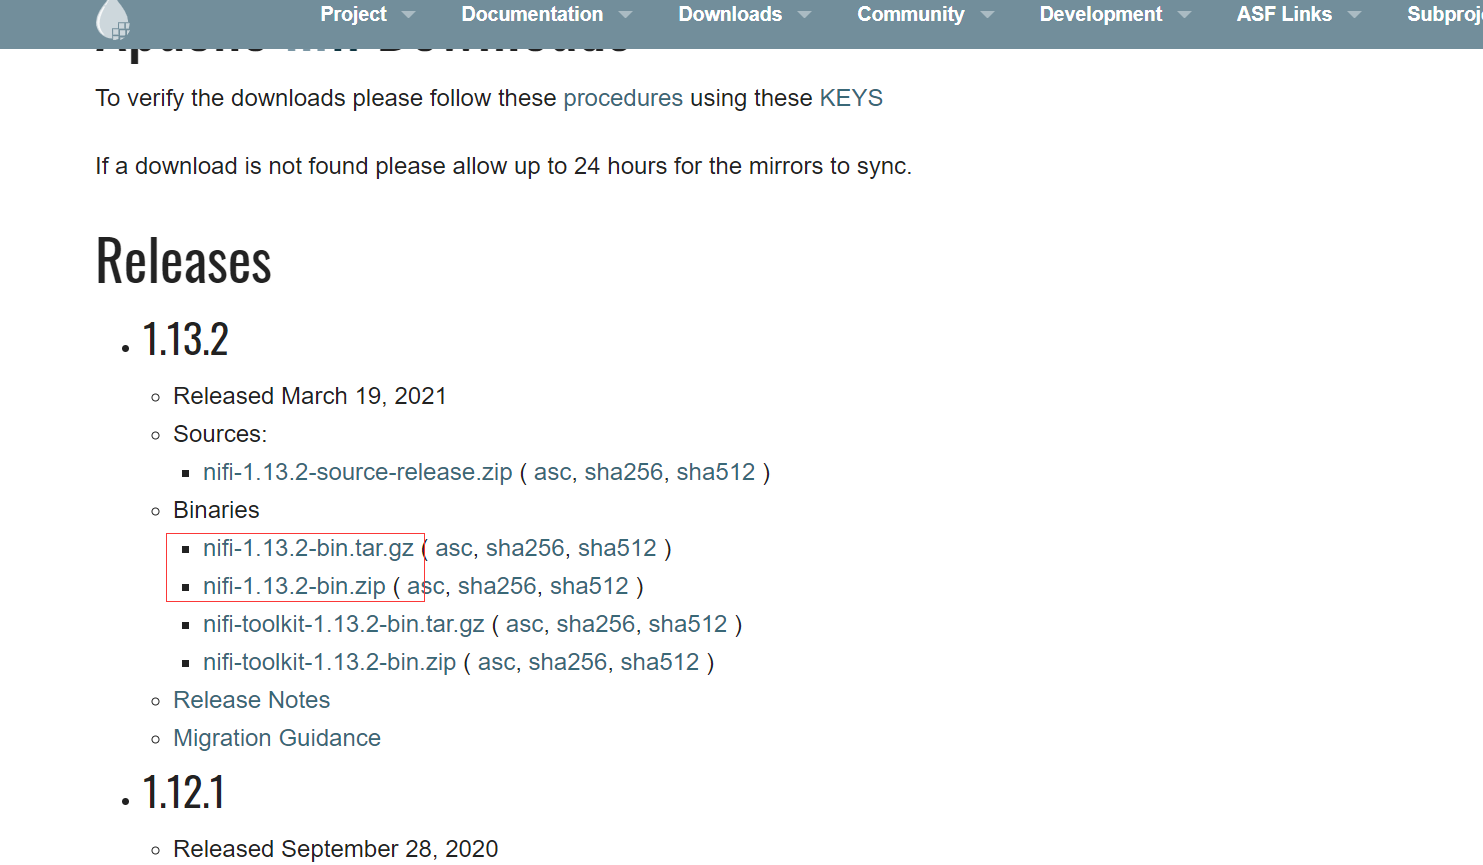Open asc signature for source-release.zip
The image size is (1483, 865).
click(552, 472)
